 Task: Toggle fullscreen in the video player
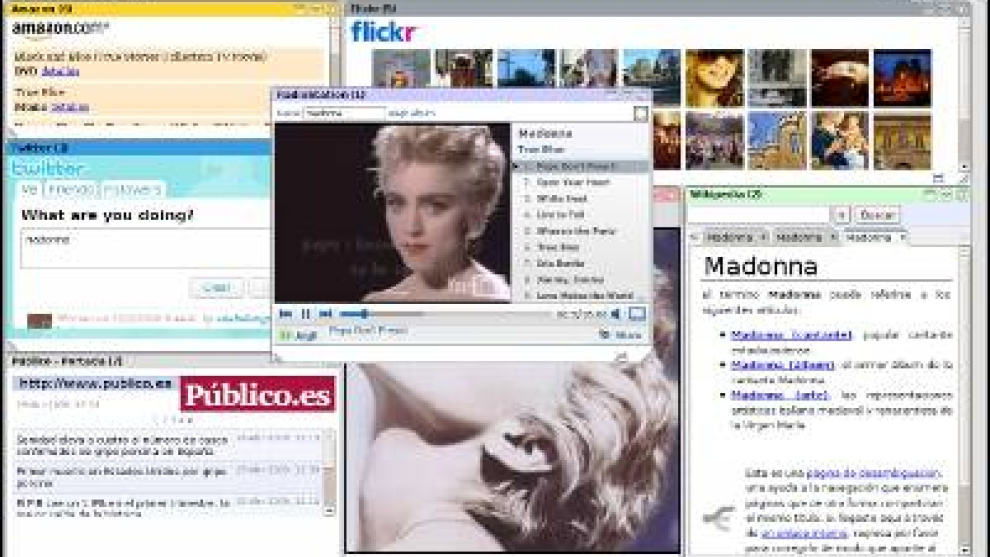point(637,314)
